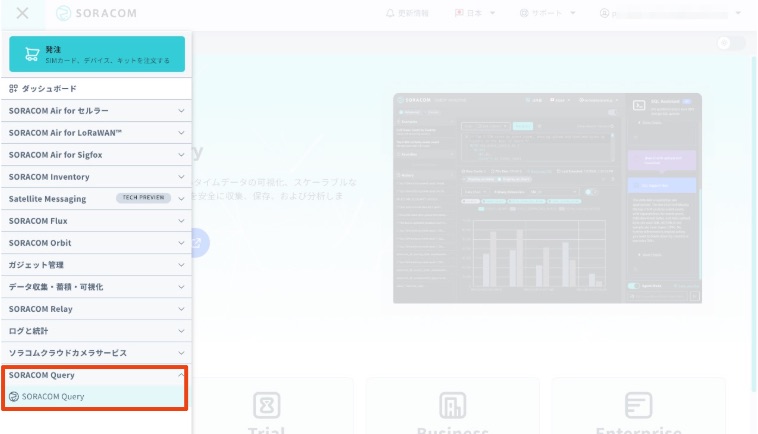Click the SORACOM logo in header
This screenshot has height=434, width=758.
(x=96, y=13)
